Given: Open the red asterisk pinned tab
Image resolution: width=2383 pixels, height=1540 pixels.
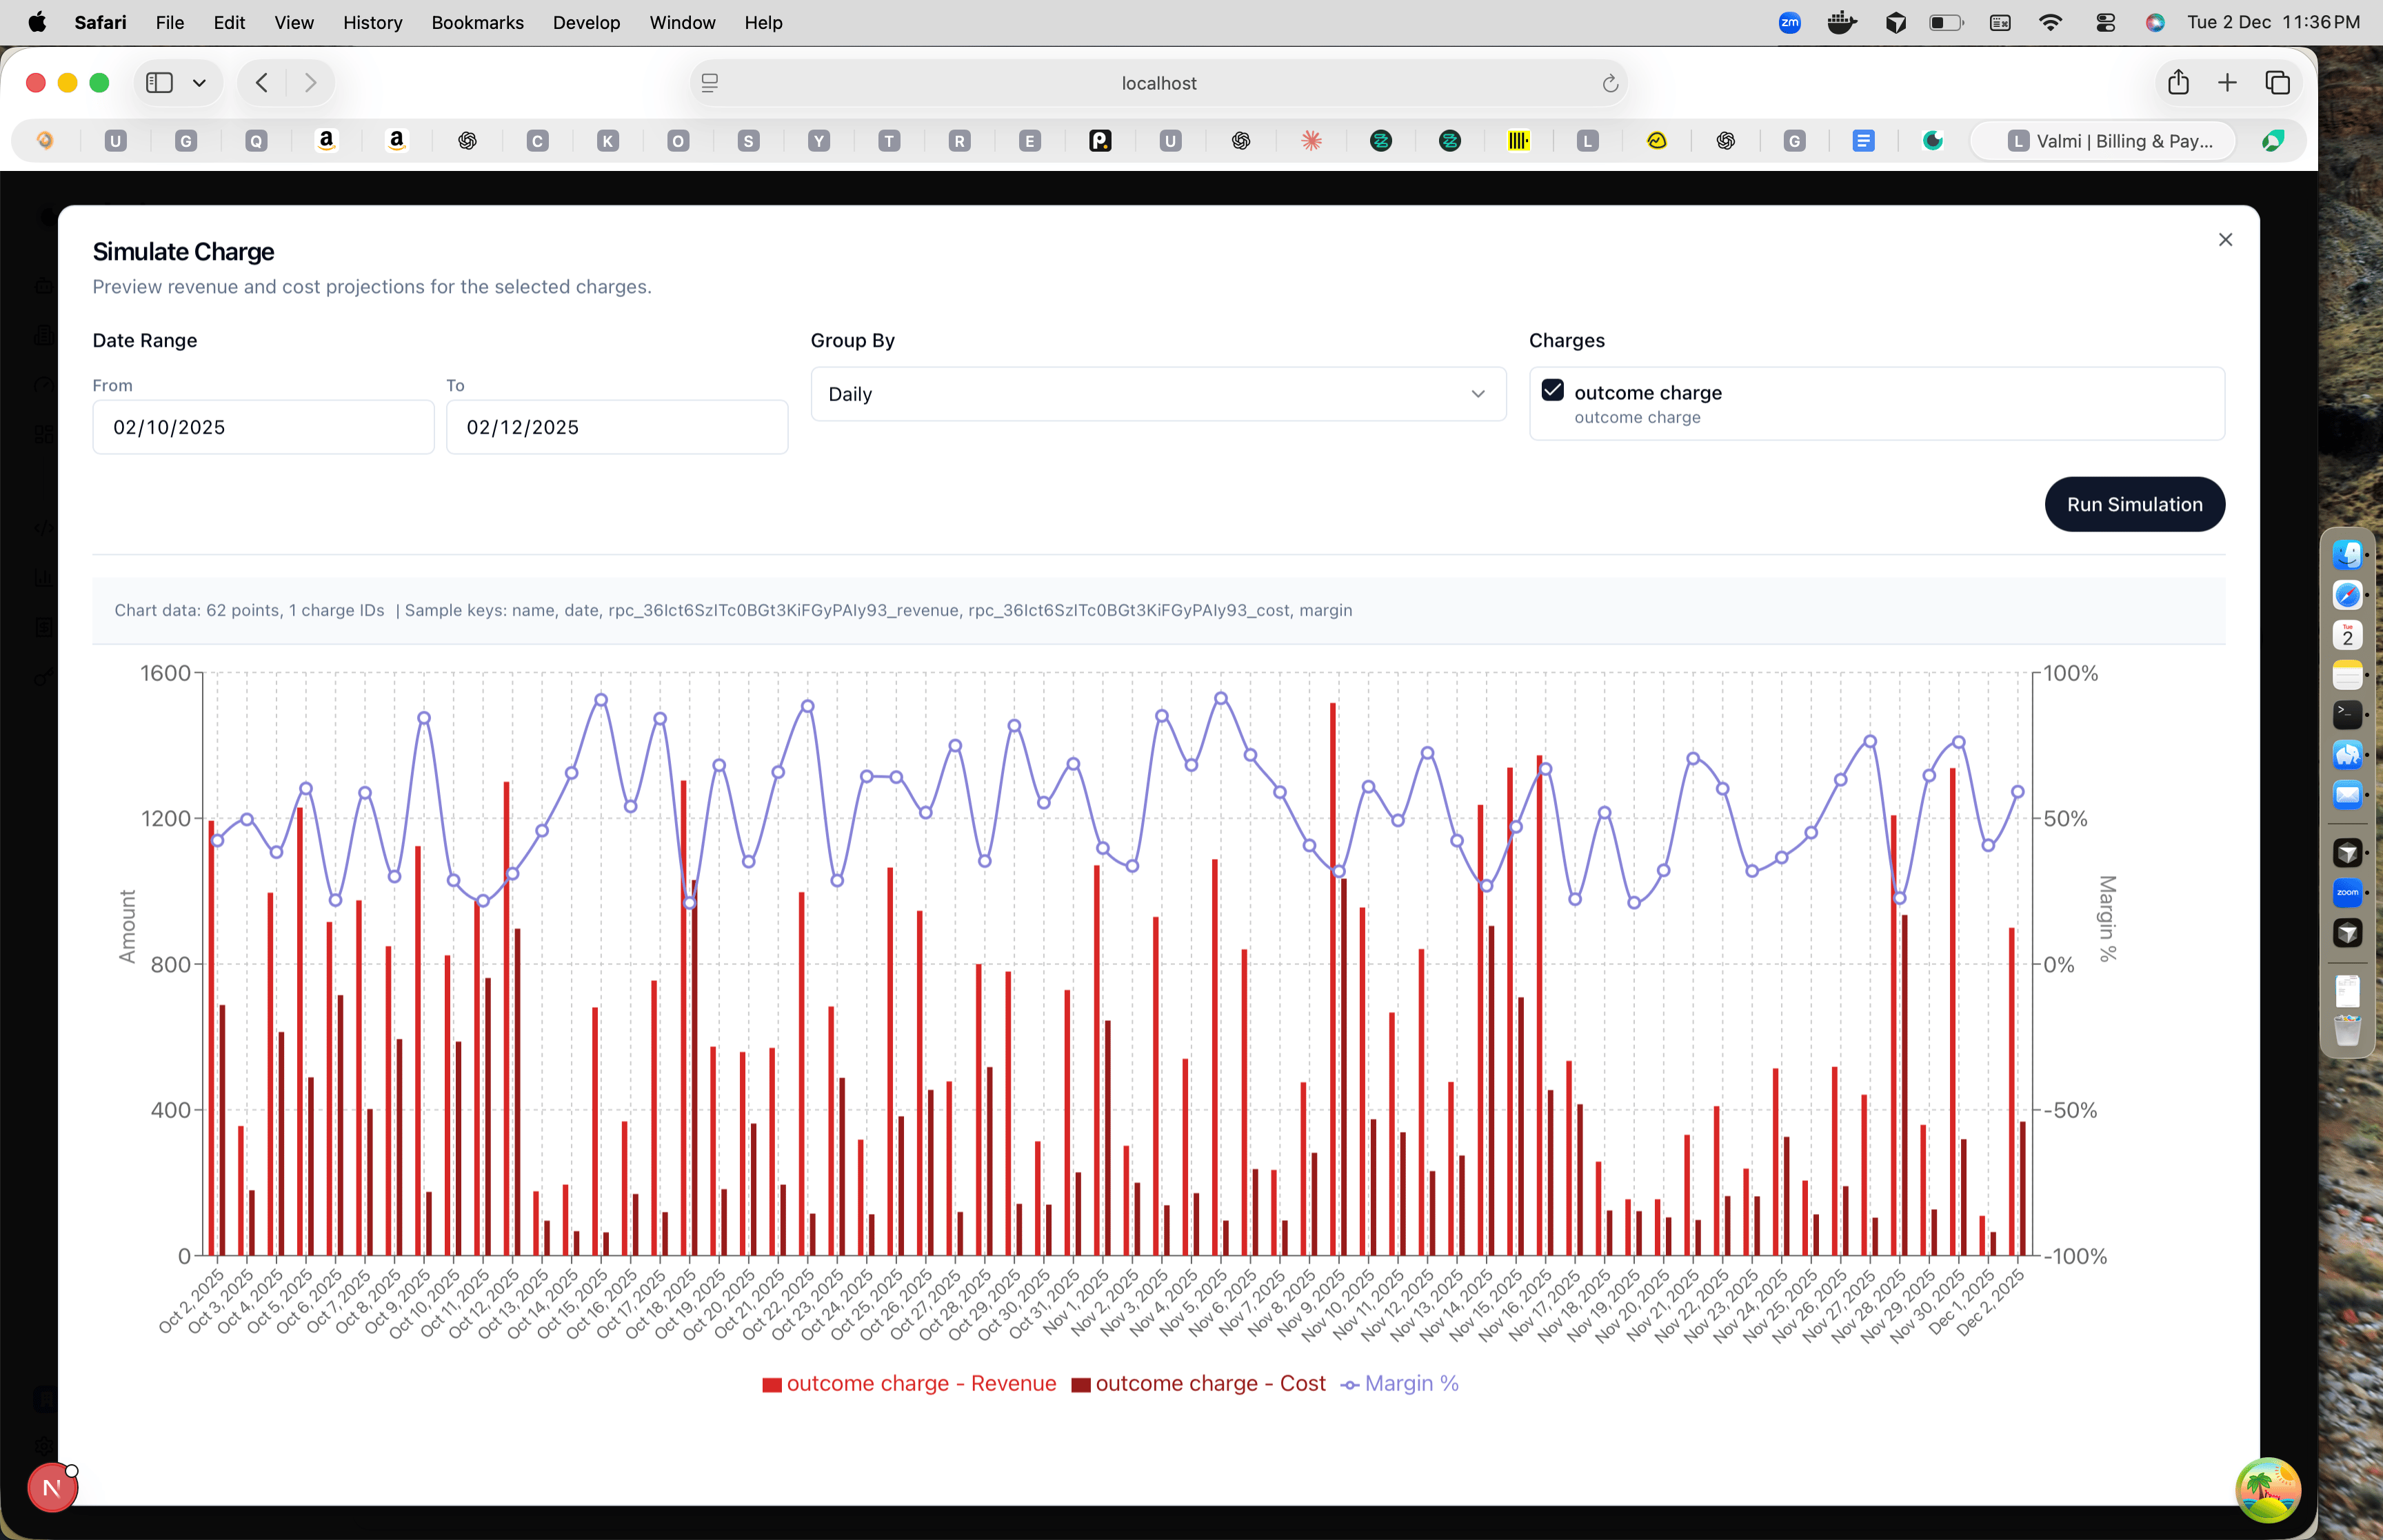Looking at the screenshot, I should tap(1311, 141).
